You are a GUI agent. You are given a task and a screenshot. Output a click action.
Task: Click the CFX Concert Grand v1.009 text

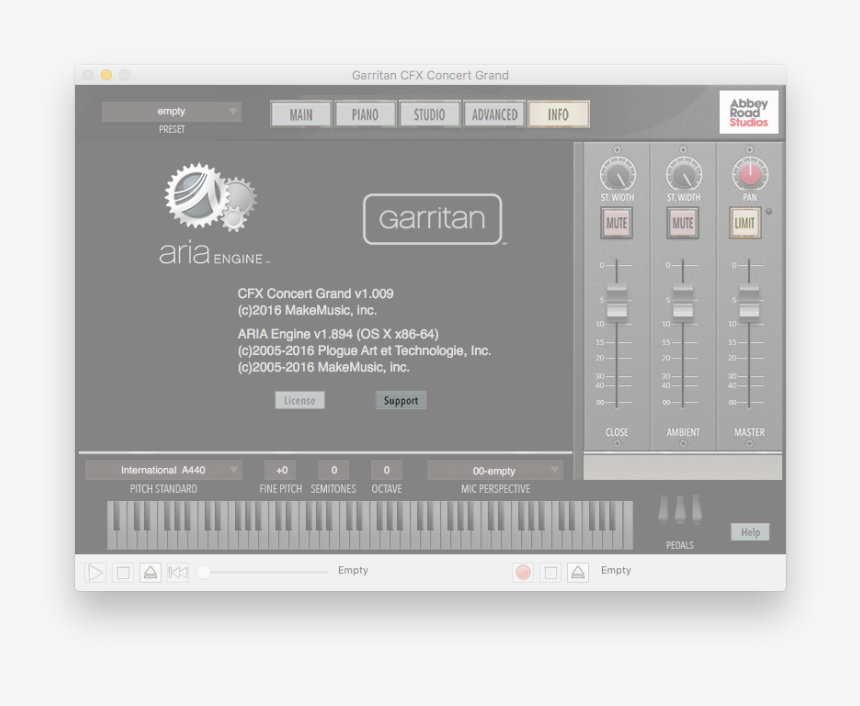pos(315,293)
